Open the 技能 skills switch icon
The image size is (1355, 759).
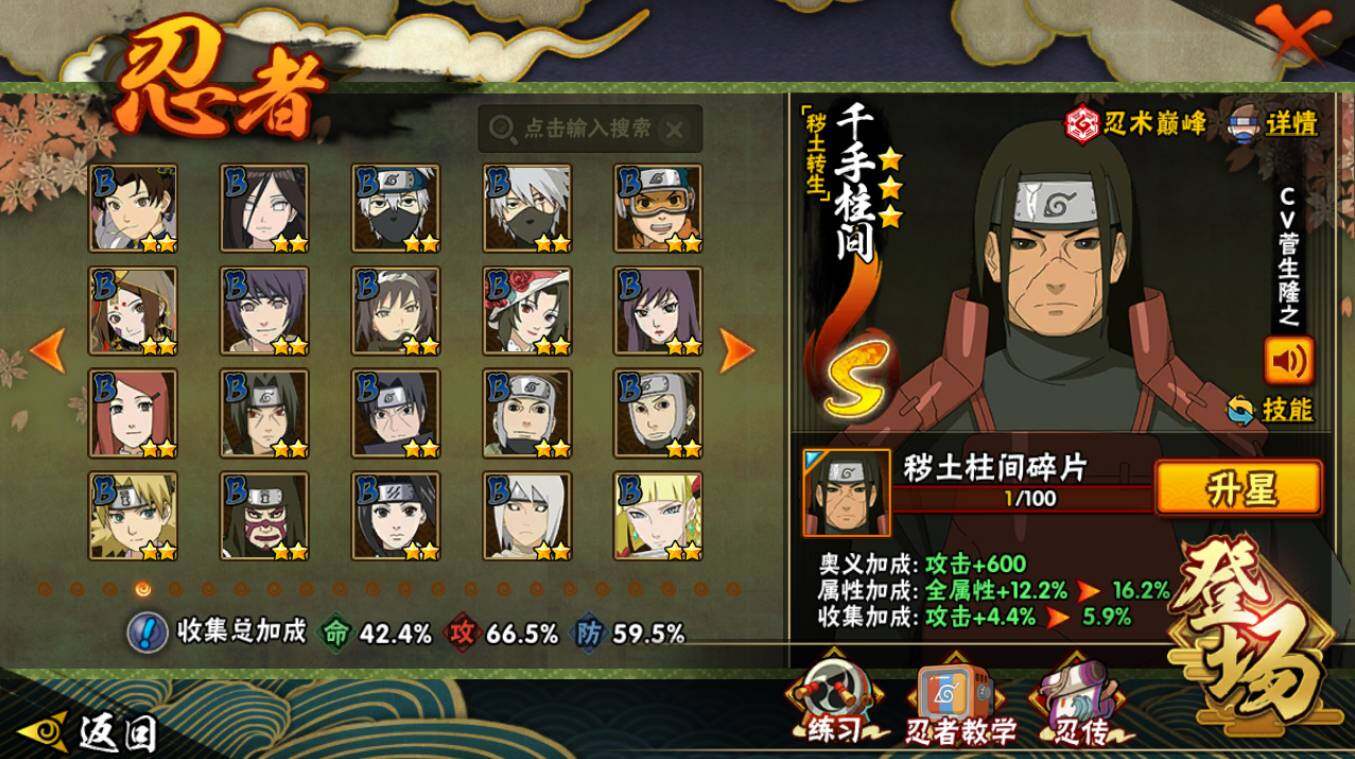click(1271, 409)
